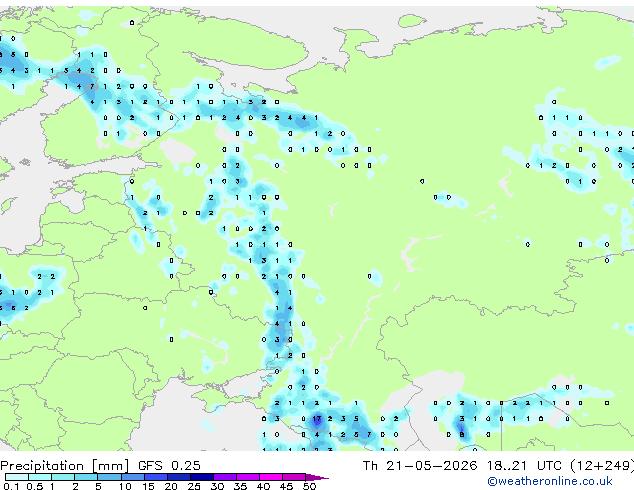Pick the legend swatch between 15 and 20
This screenshot has width=634, height=490.
tap(156, 477)
